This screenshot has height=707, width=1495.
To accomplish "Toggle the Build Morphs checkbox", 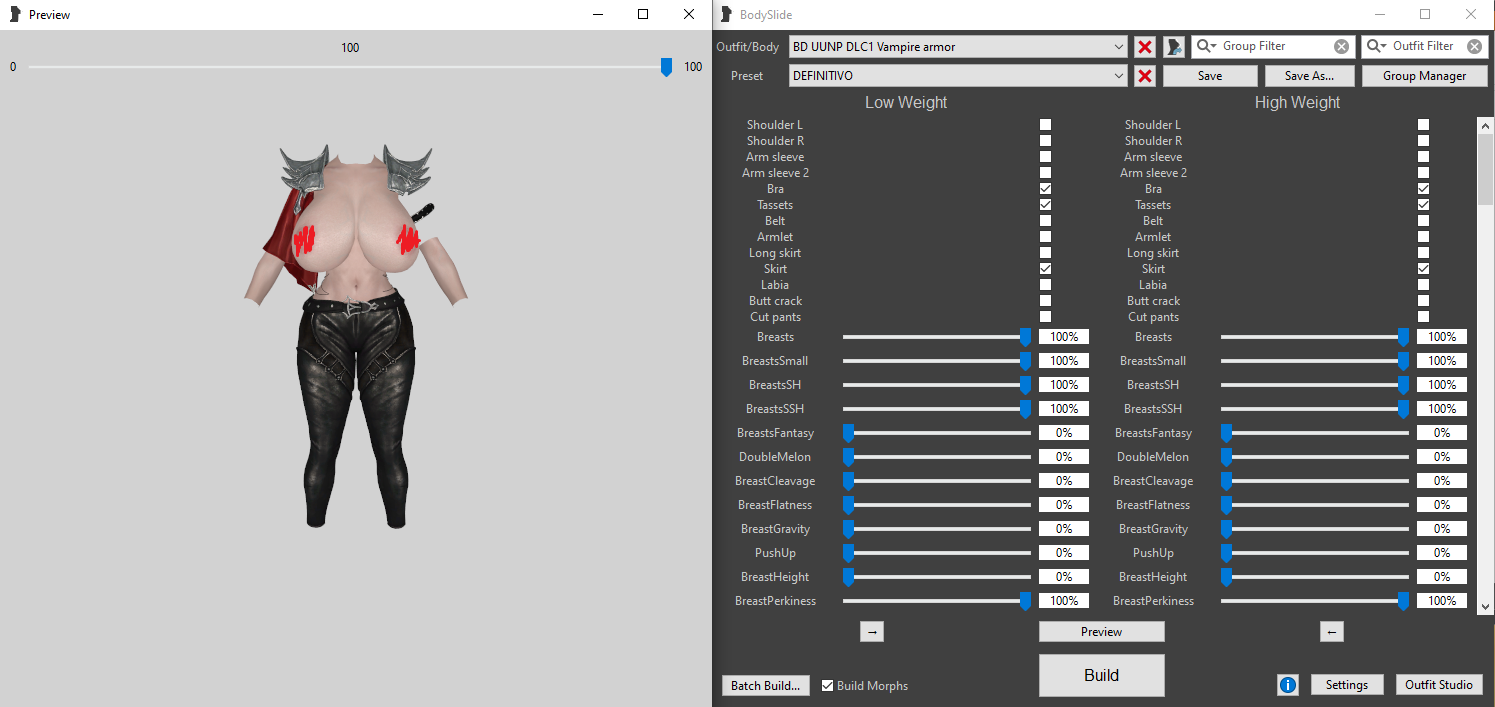I will point(827,685).
